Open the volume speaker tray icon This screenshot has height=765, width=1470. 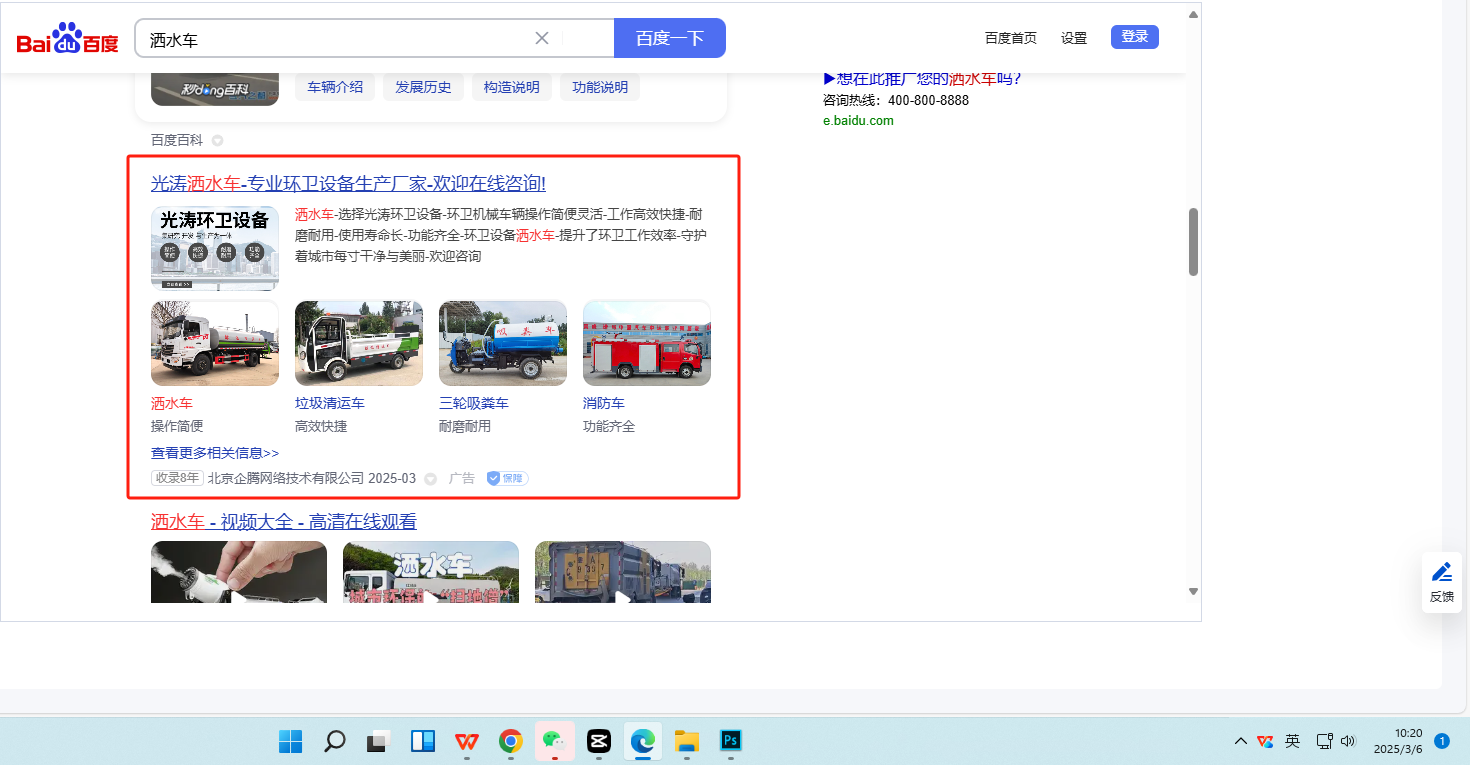pos(1348,741)
